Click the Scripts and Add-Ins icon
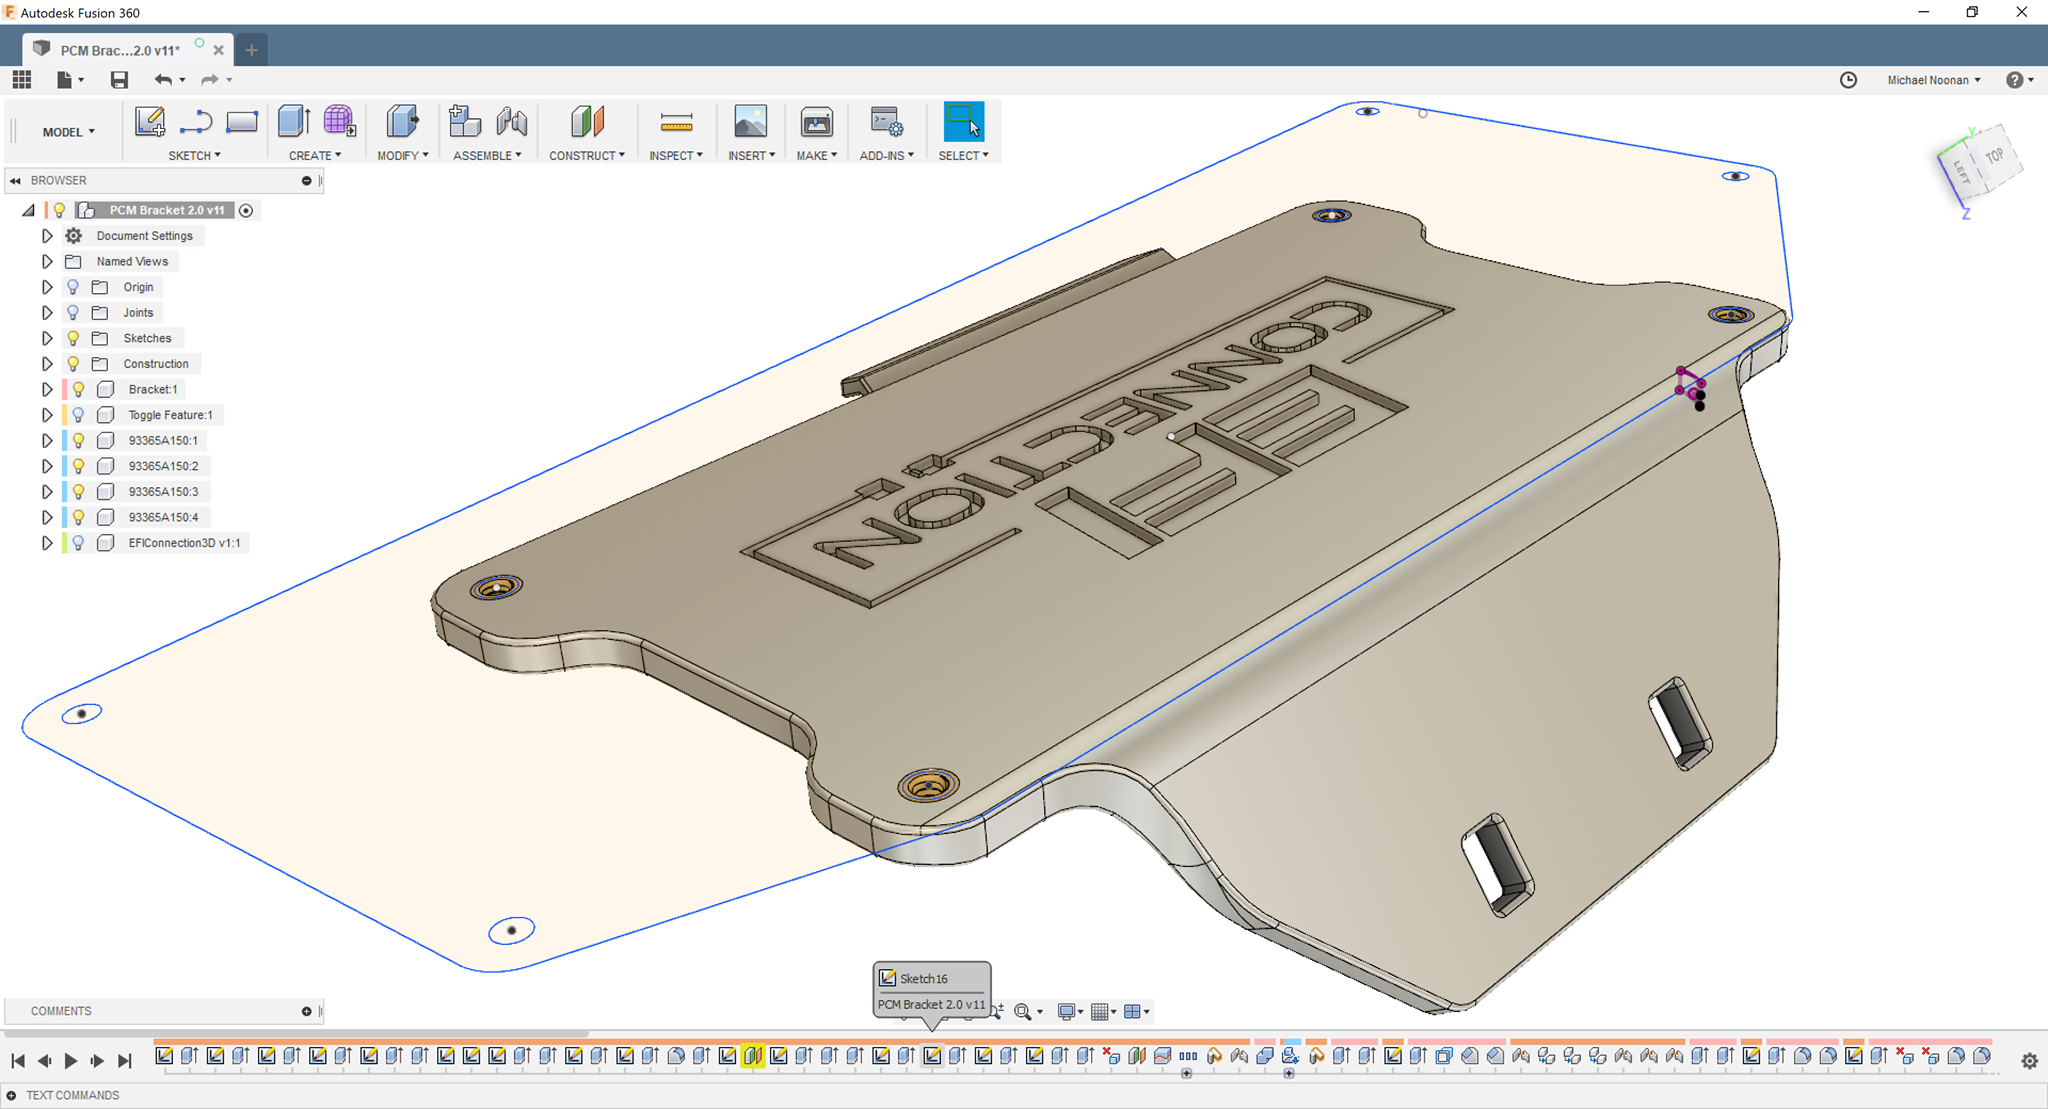This screenshot has width=2048, height=1109. click(x=886, y=122)
